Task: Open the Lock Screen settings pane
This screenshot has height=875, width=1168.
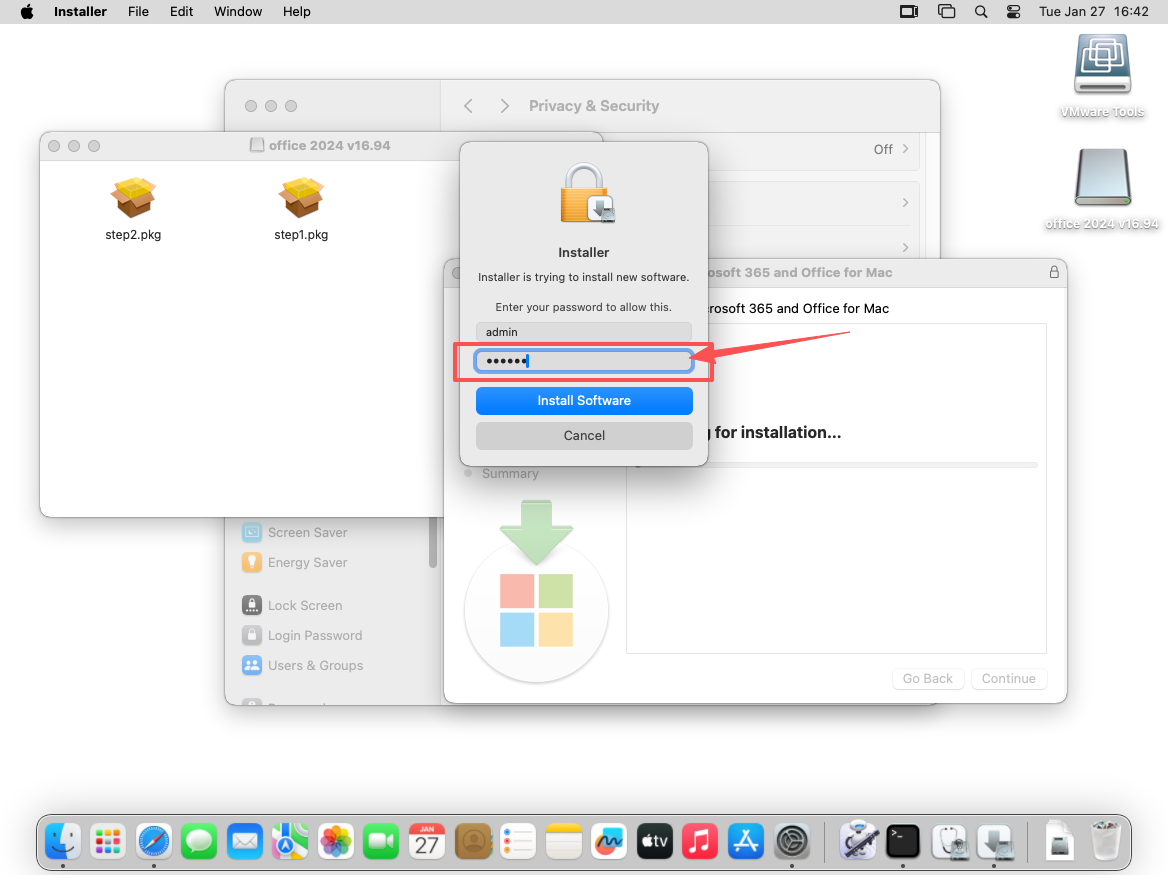Action: tap(304, 605)
